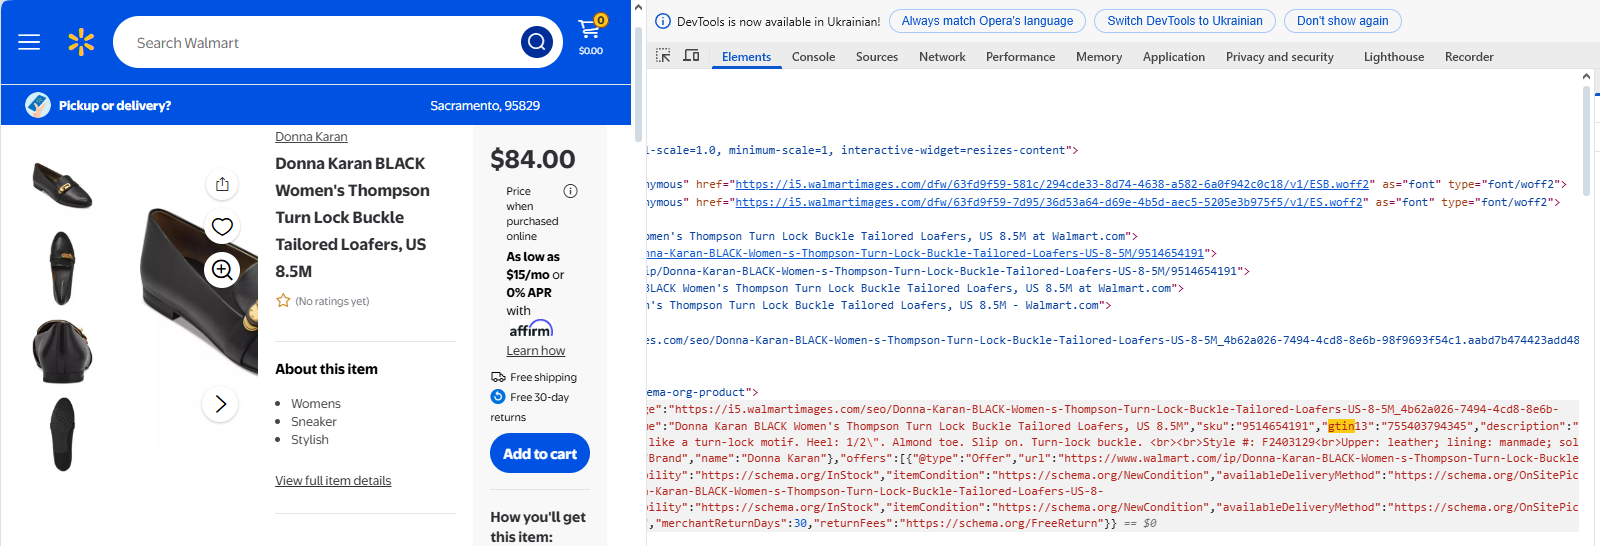The width and height of the screenshot is (1600, 546).
Task: Open the shopping cart showing $0.00
Action: (591, 36)
